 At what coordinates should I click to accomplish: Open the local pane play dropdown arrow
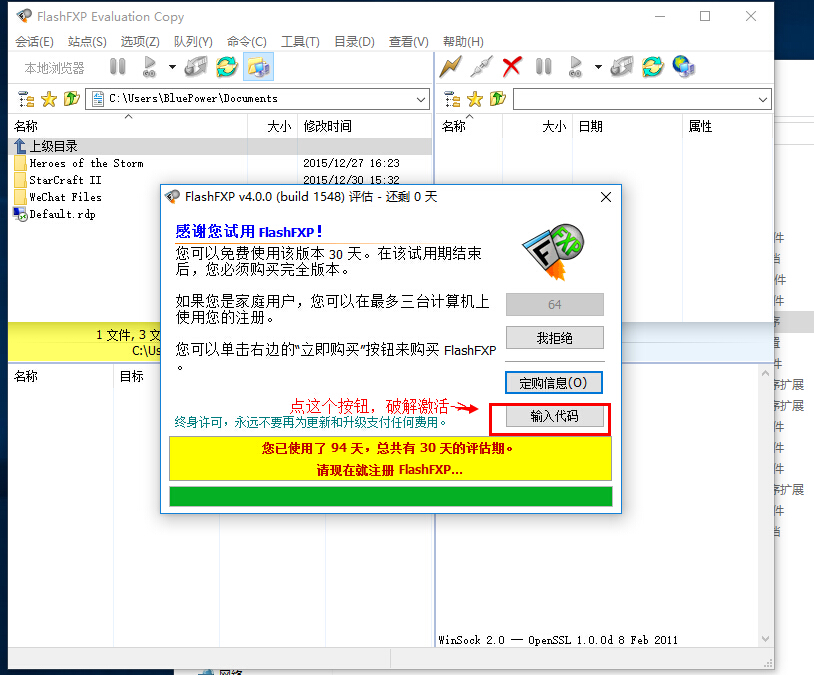(172, 67)
